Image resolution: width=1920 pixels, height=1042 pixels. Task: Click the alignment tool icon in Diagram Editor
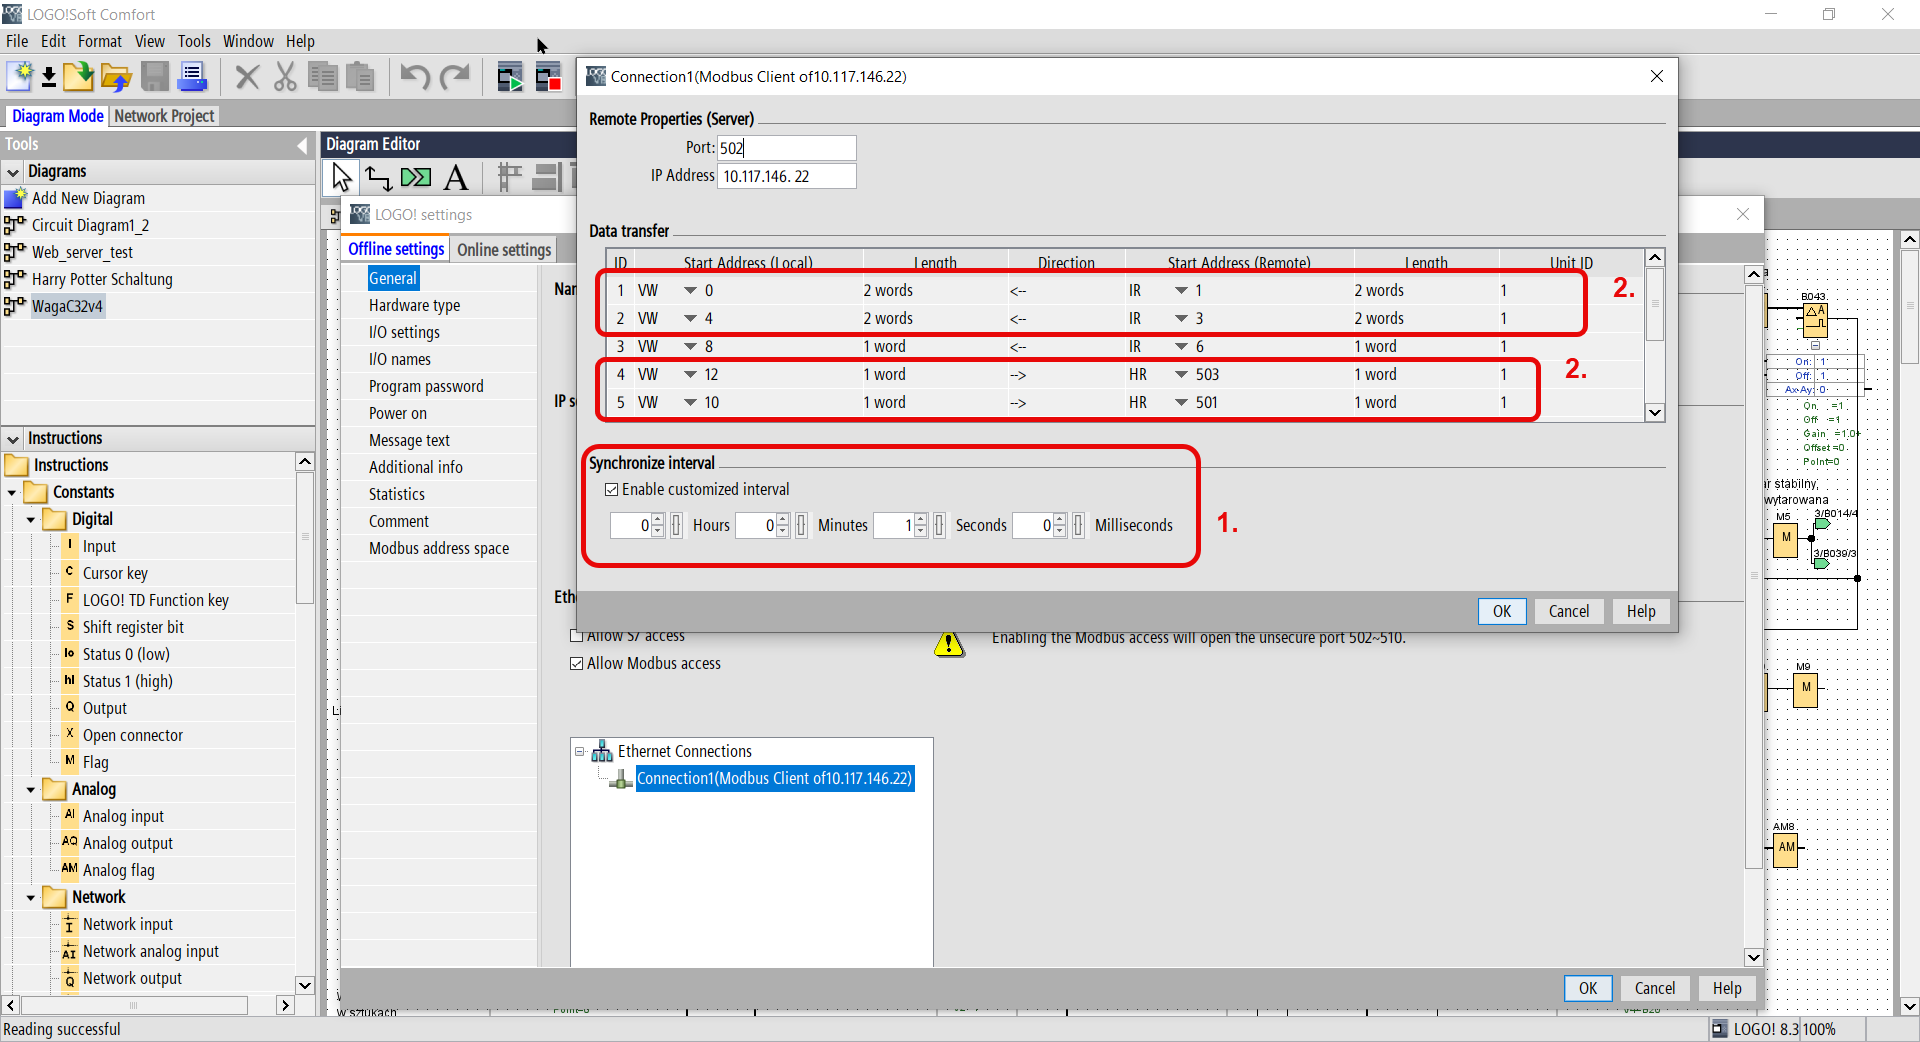[510, 178]
